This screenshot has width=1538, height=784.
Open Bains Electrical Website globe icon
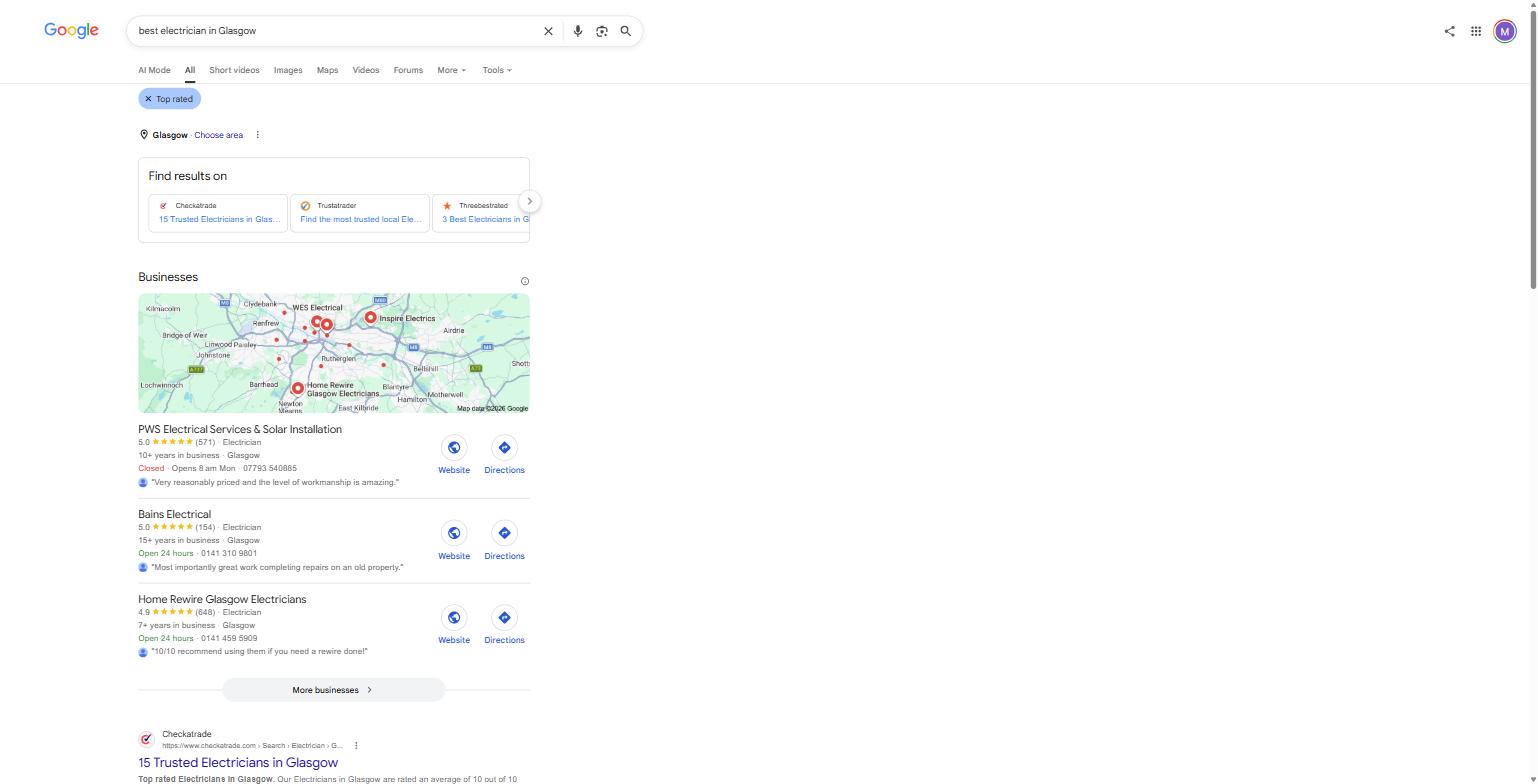(x=454, y=533)
